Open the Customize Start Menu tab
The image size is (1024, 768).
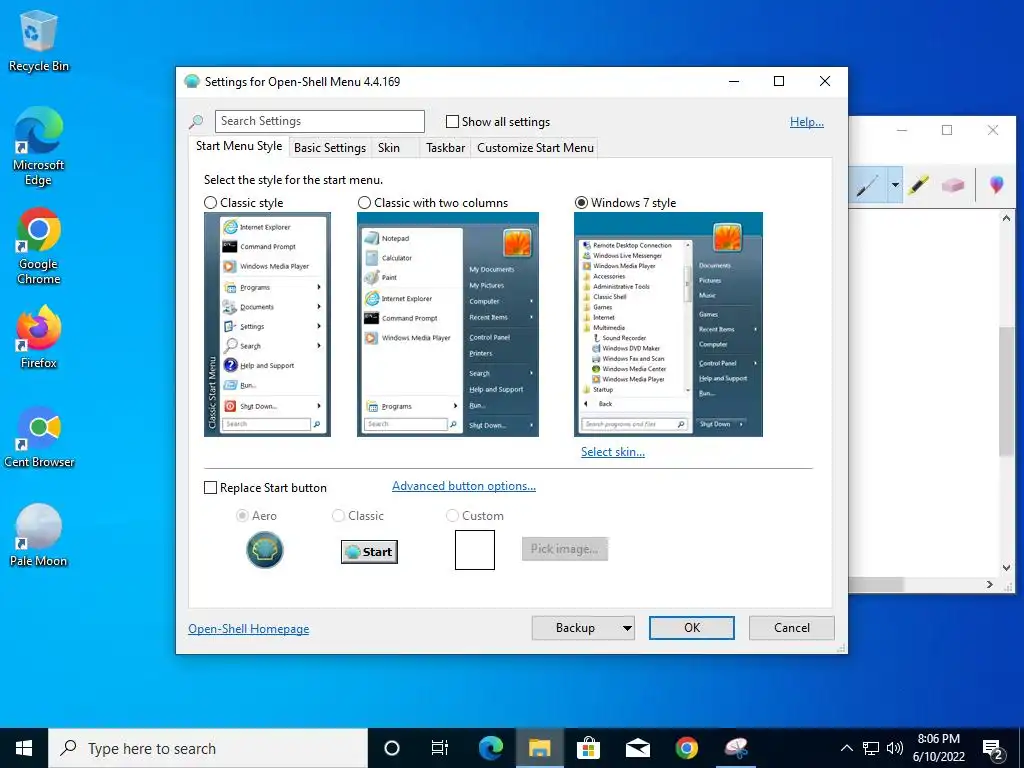tap(536, 148)
